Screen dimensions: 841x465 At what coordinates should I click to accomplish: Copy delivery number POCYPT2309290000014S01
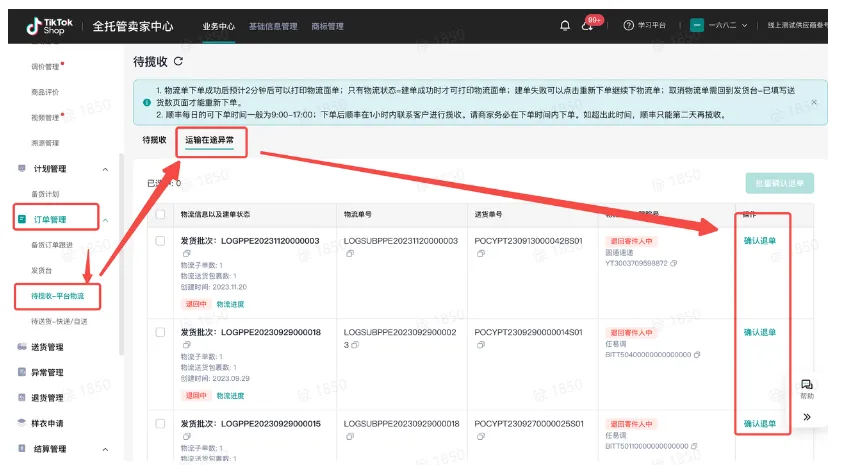tap(481, 344)
